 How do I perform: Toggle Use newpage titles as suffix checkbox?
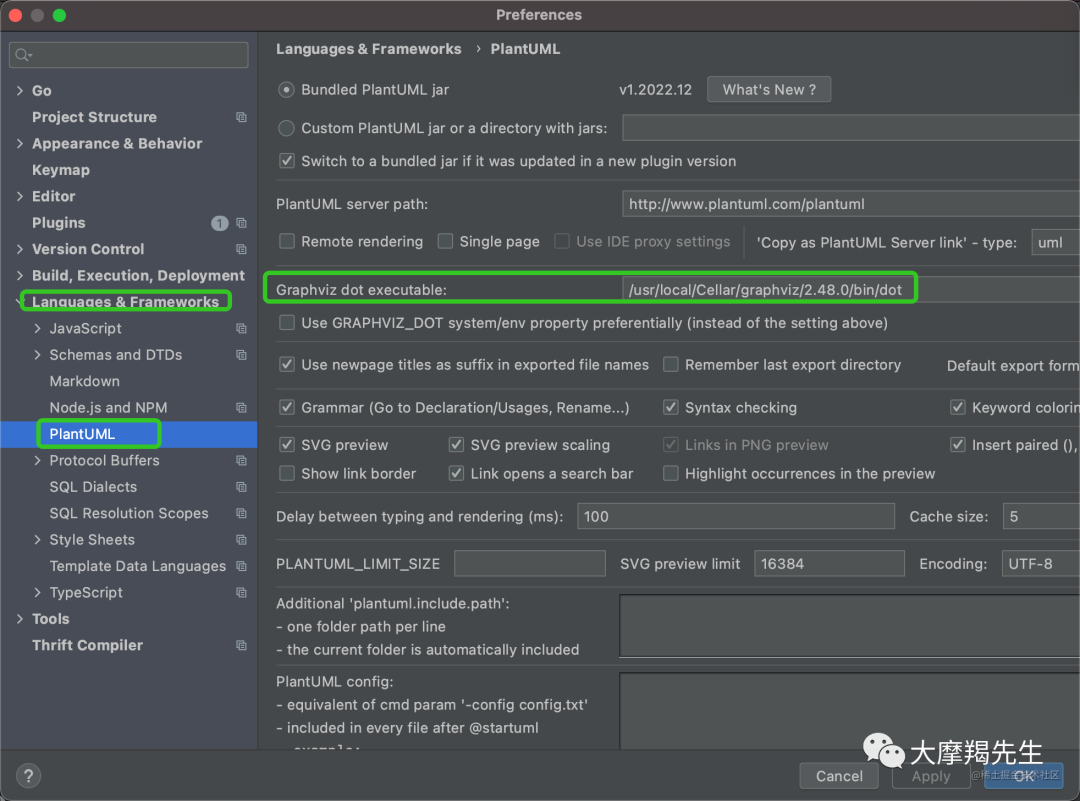click(287, 364)
